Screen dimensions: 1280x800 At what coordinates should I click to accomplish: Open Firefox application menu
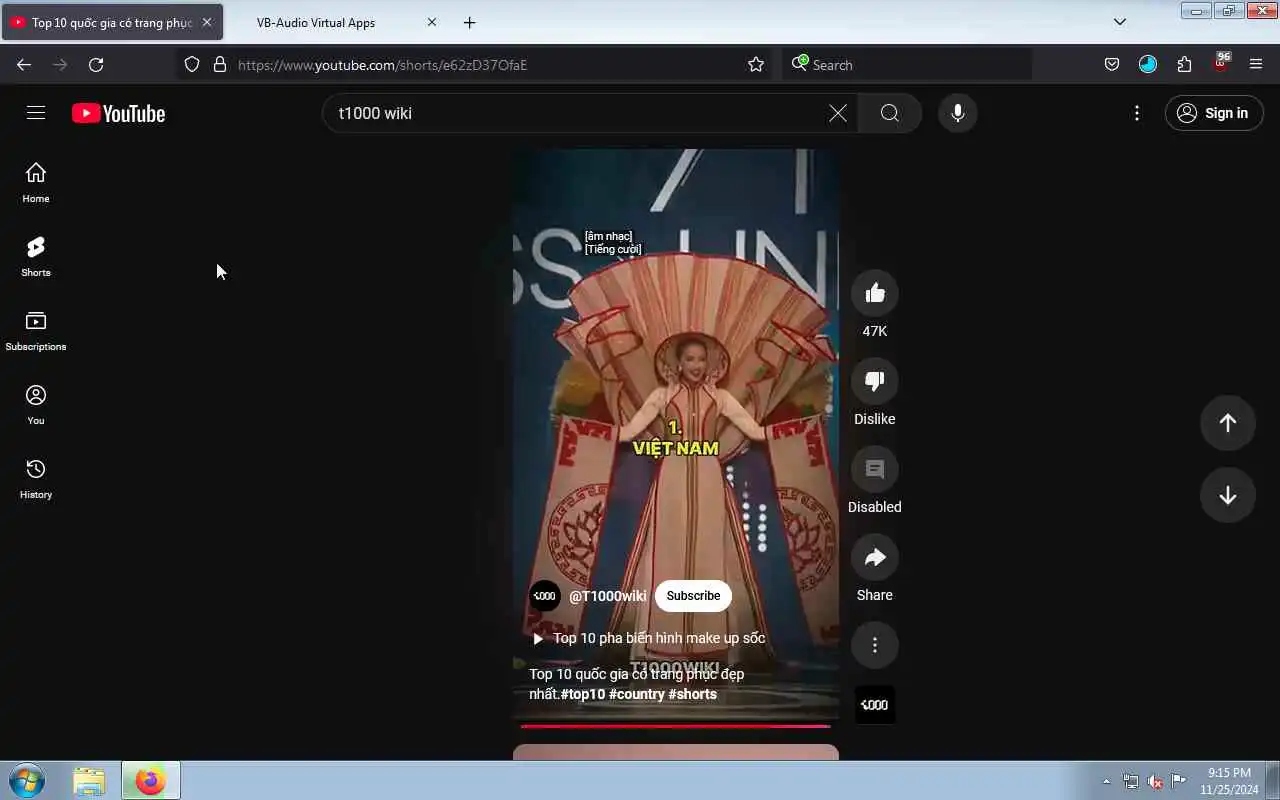[x=1256, y=65]
